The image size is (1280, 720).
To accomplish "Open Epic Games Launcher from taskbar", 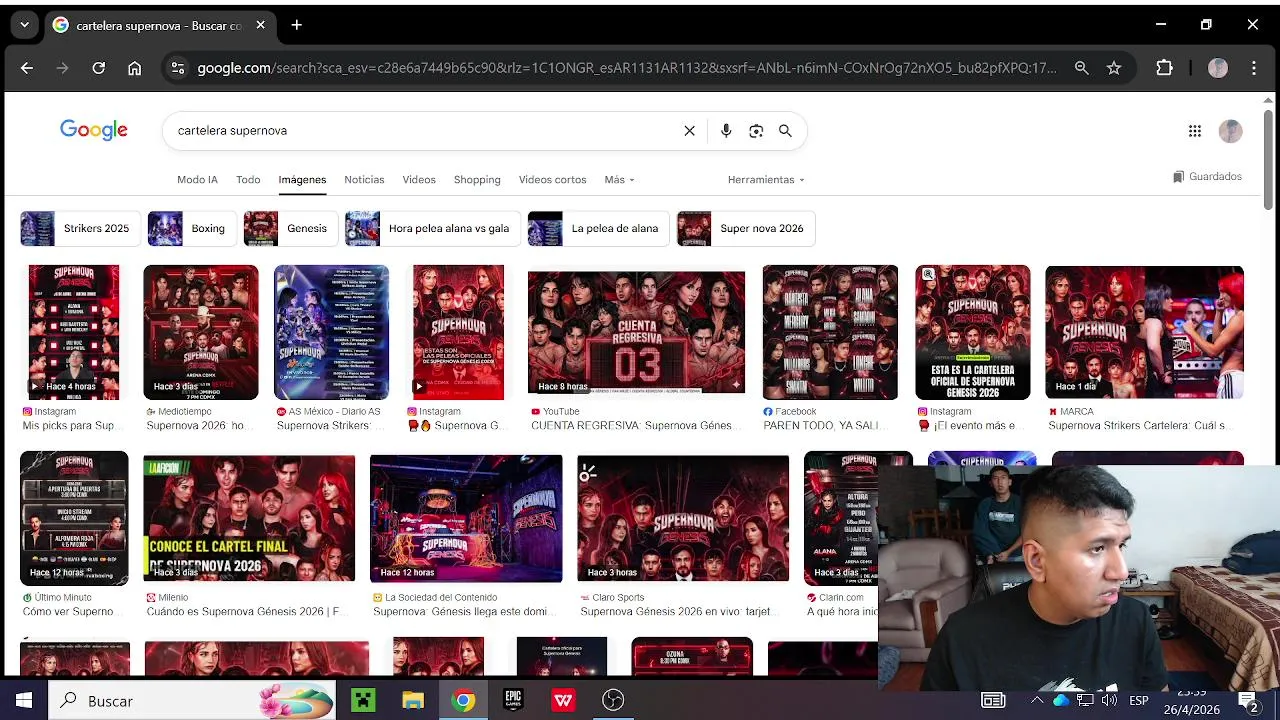I will (x=513, y=700).
